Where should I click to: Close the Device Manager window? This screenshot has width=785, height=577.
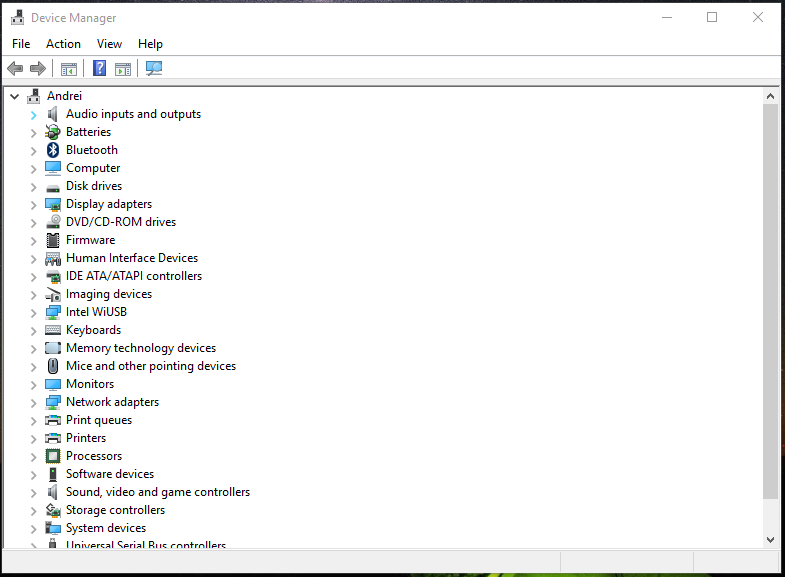(757, 18)
